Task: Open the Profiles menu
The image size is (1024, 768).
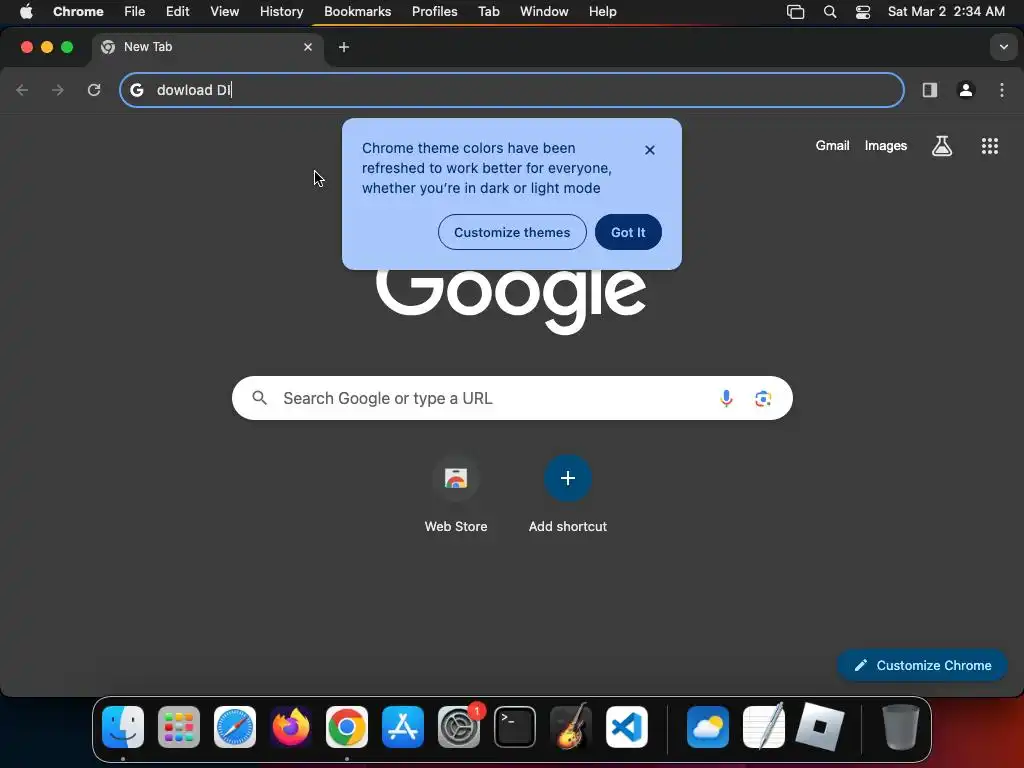Action: coord(434,12)
